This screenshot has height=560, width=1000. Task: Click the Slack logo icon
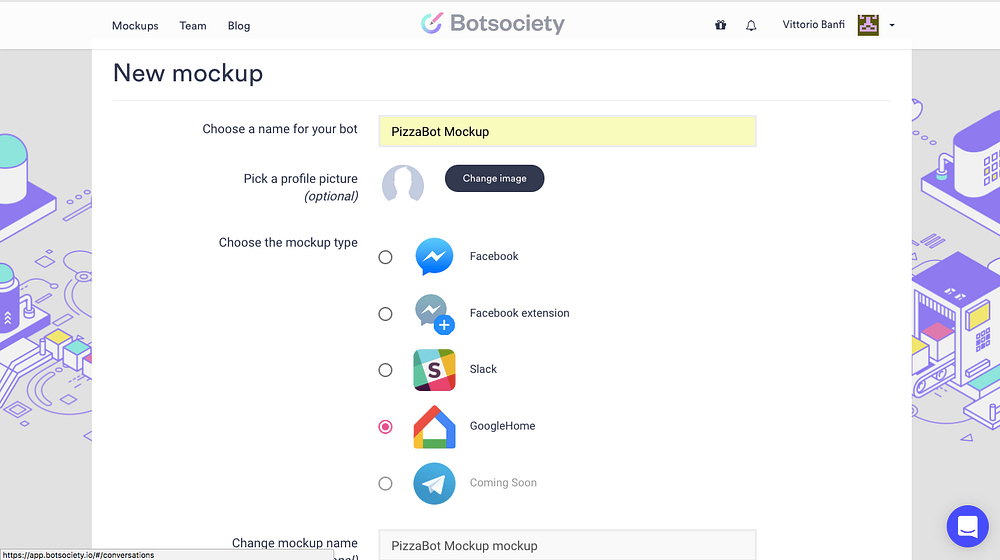tap(434, 370)
